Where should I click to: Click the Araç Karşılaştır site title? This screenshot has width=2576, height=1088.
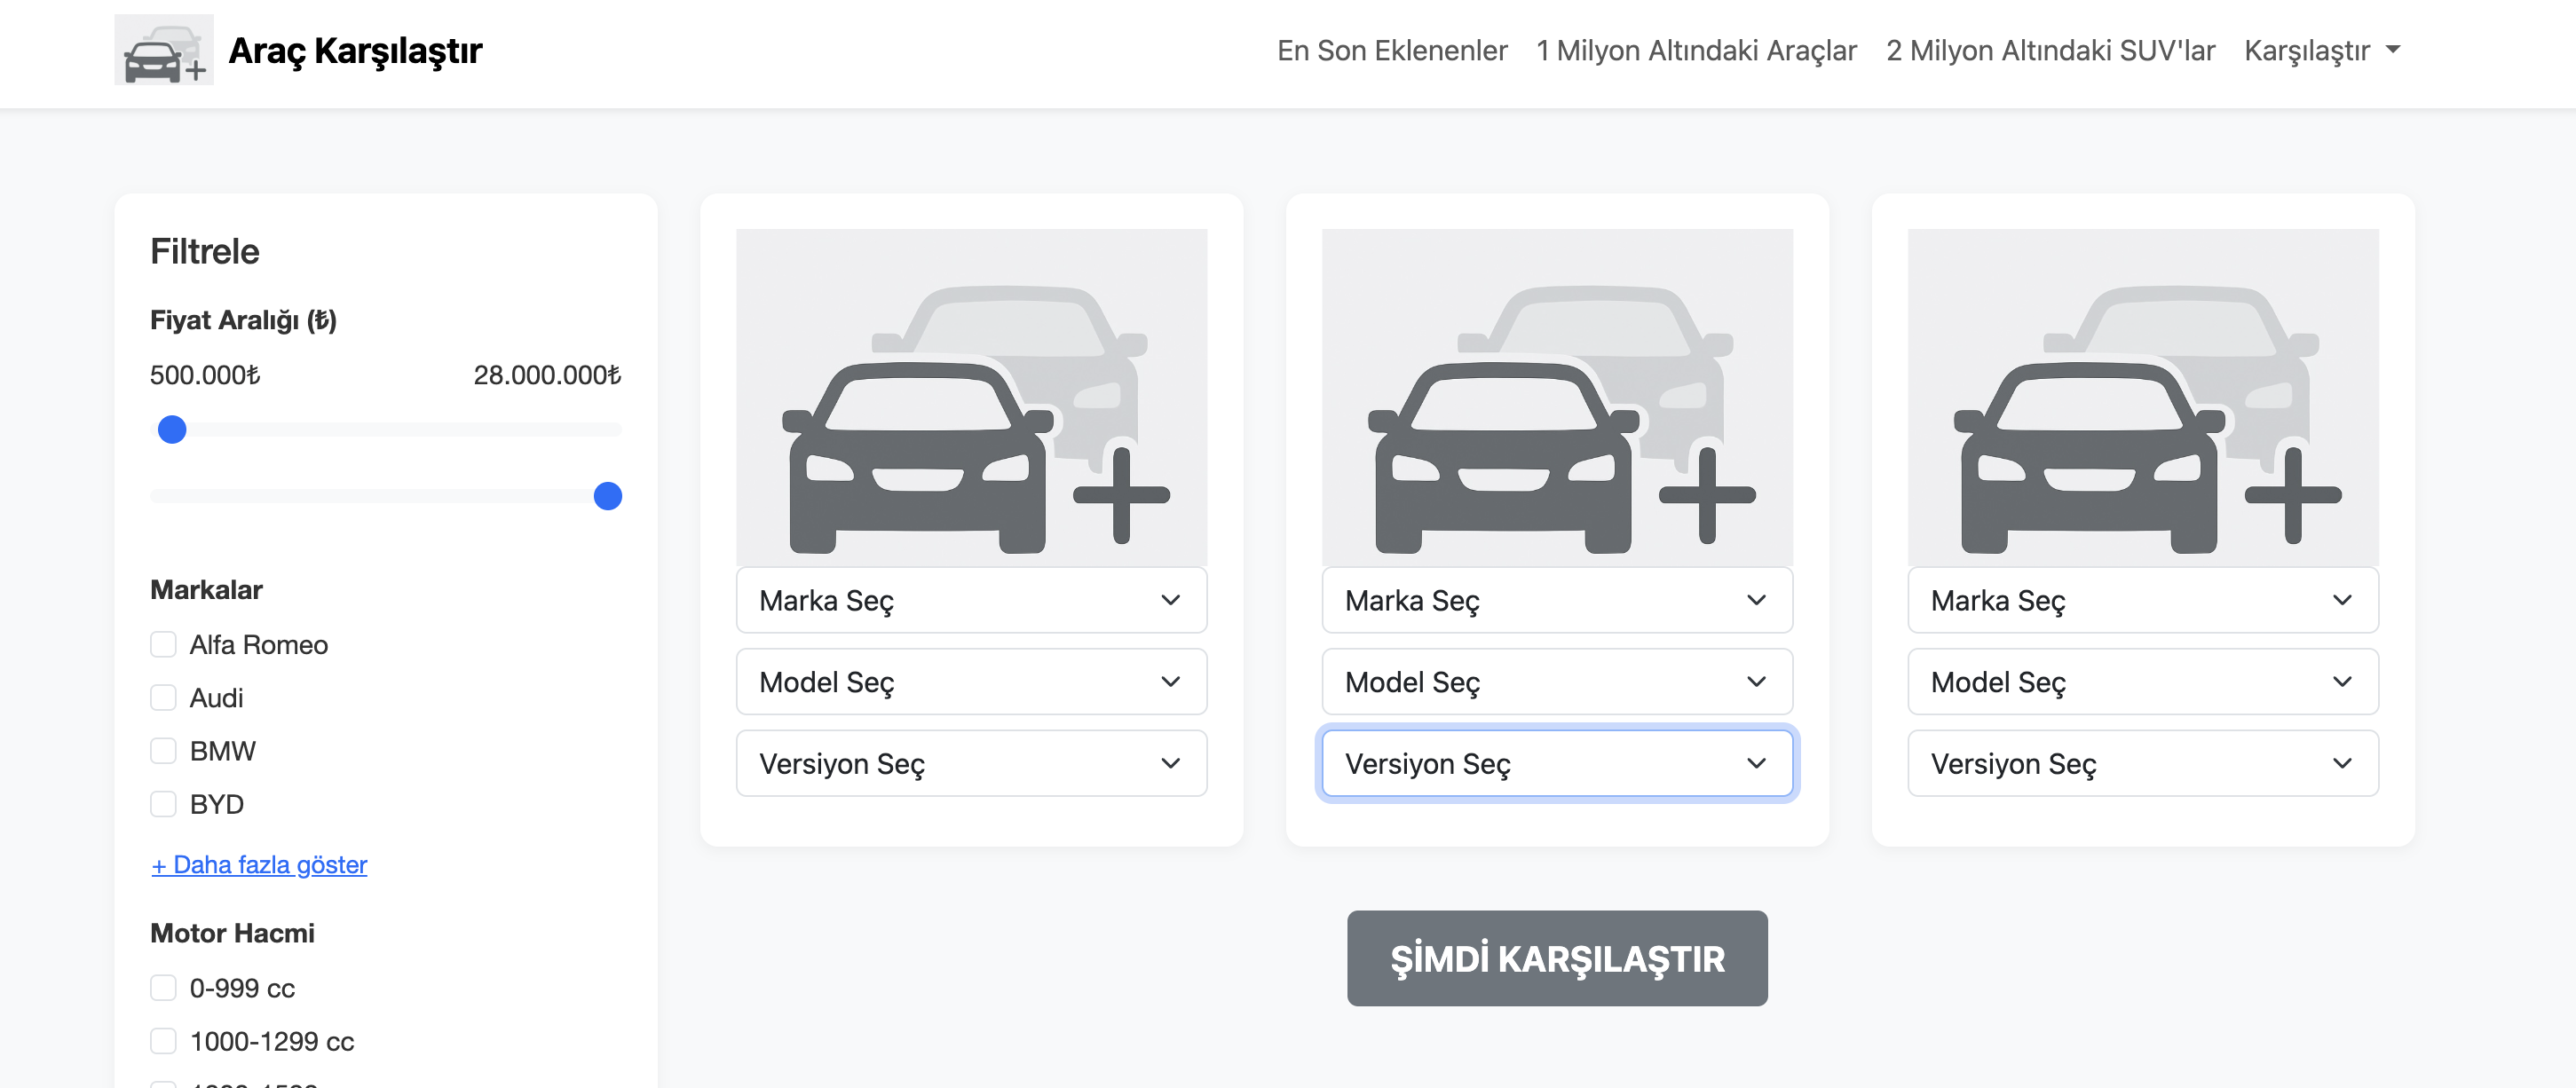355,50
